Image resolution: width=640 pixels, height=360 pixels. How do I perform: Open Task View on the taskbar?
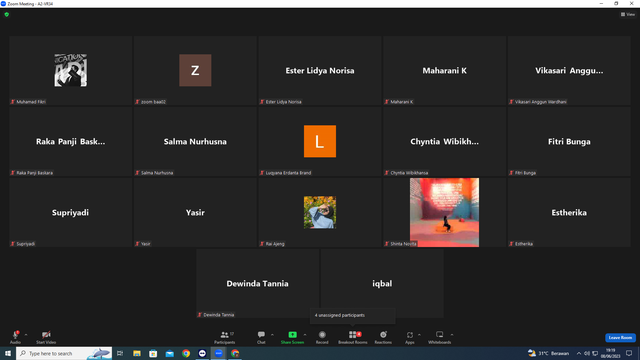[x=120, y=353]
